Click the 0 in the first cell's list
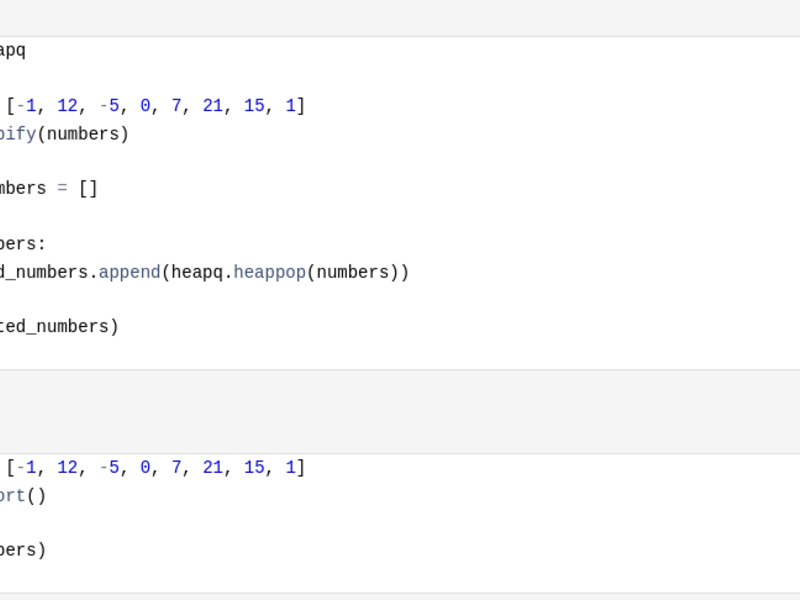Image resolution: width=800 pixels, height=600 pixels. (145, 106)
